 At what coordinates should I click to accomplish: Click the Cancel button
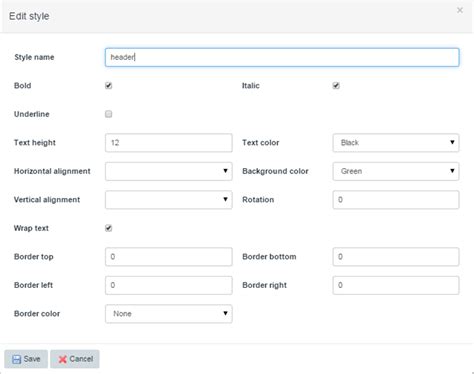point(75,359)
